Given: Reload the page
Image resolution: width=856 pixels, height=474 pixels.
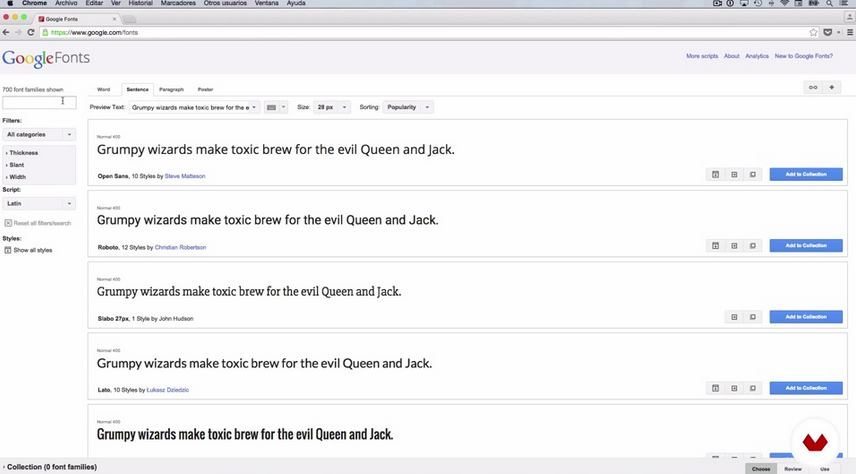Looking at the screenshot, I should pyautogui.click(x=31, y=33).
